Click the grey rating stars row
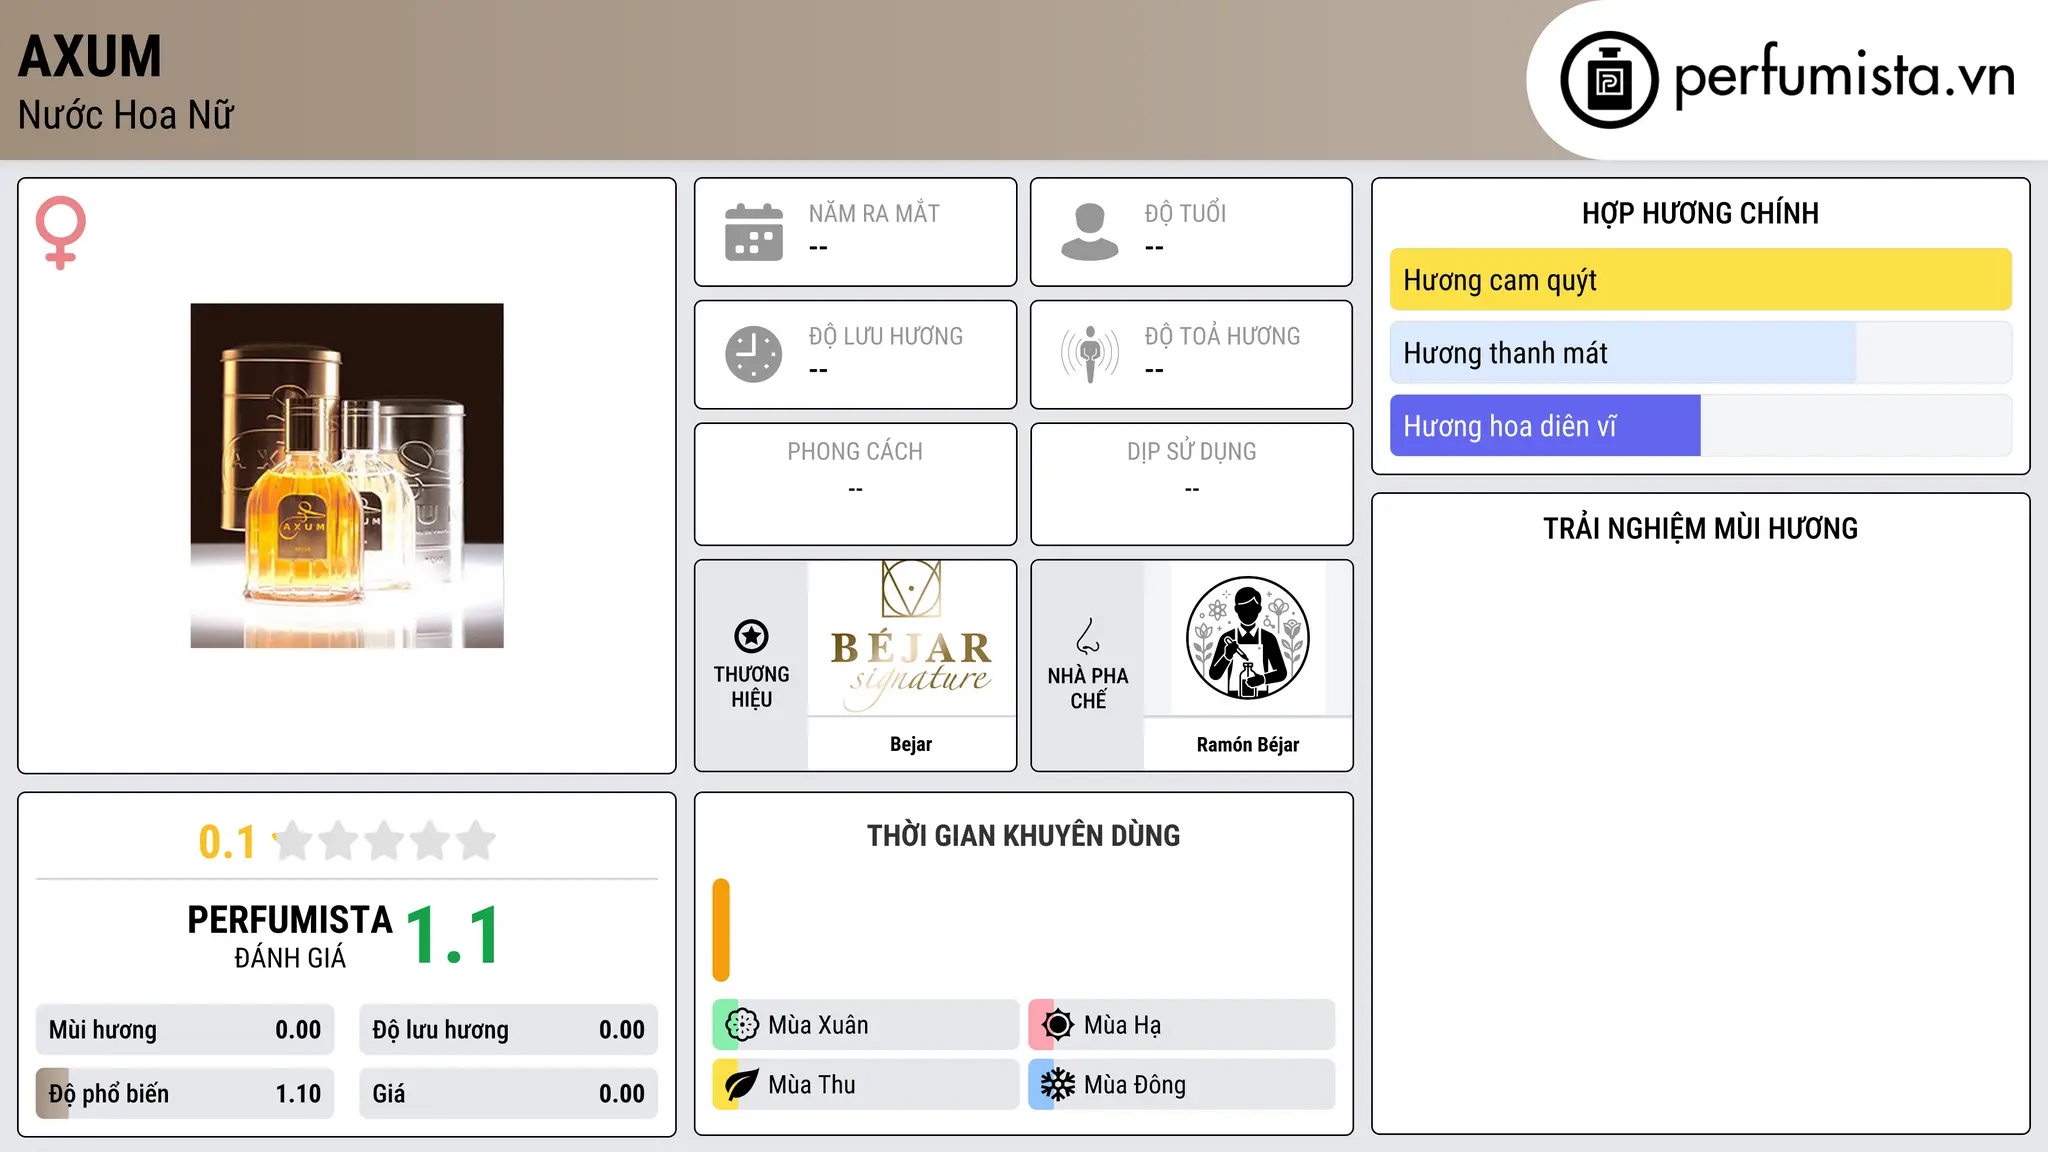Viewport: 2048px width, 1152px height. [384, 841]
